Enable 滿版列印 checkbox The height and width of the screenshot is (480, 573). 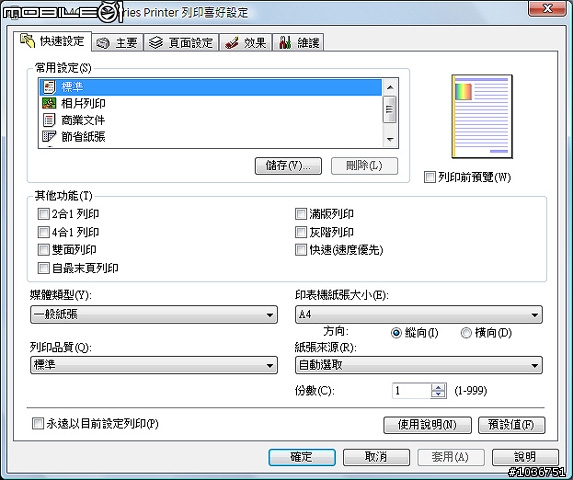301,214
